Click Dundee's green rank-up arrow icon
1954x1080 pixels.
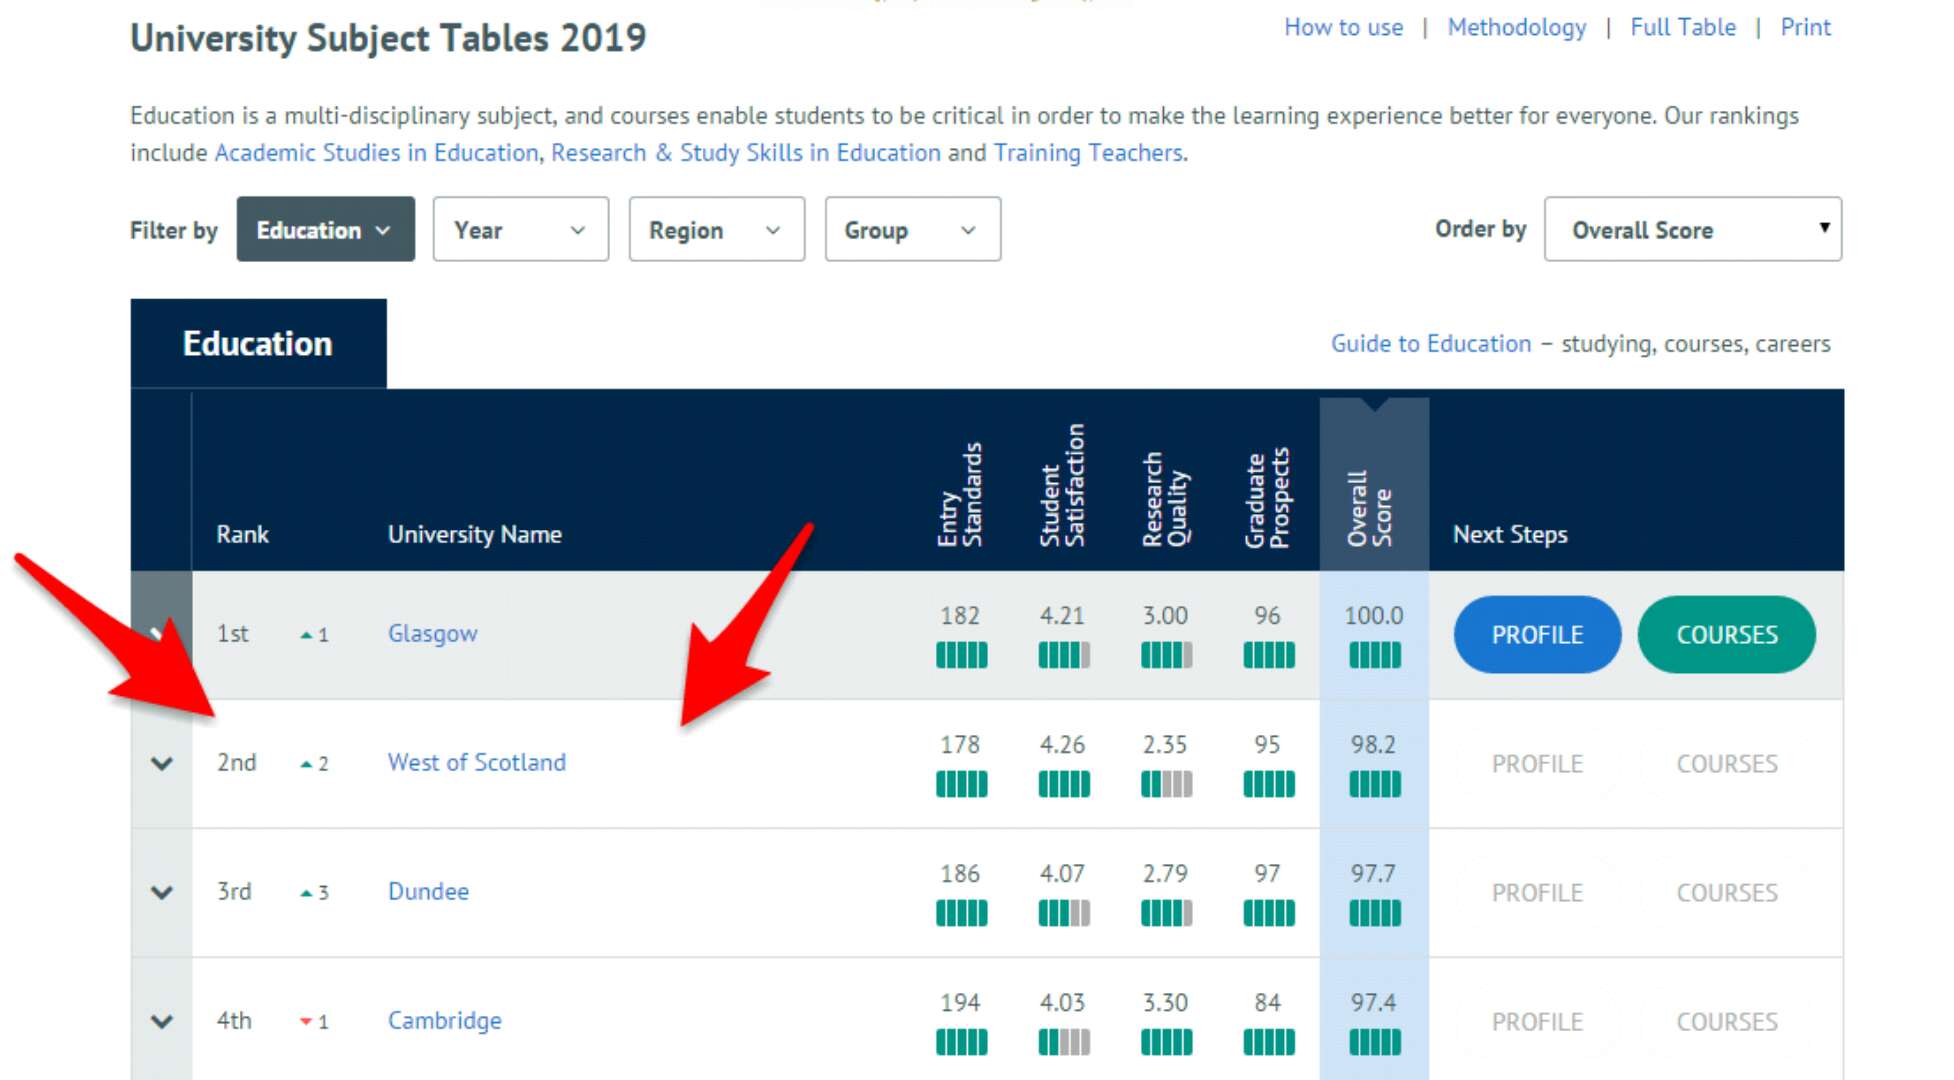[x=307, y=893]
